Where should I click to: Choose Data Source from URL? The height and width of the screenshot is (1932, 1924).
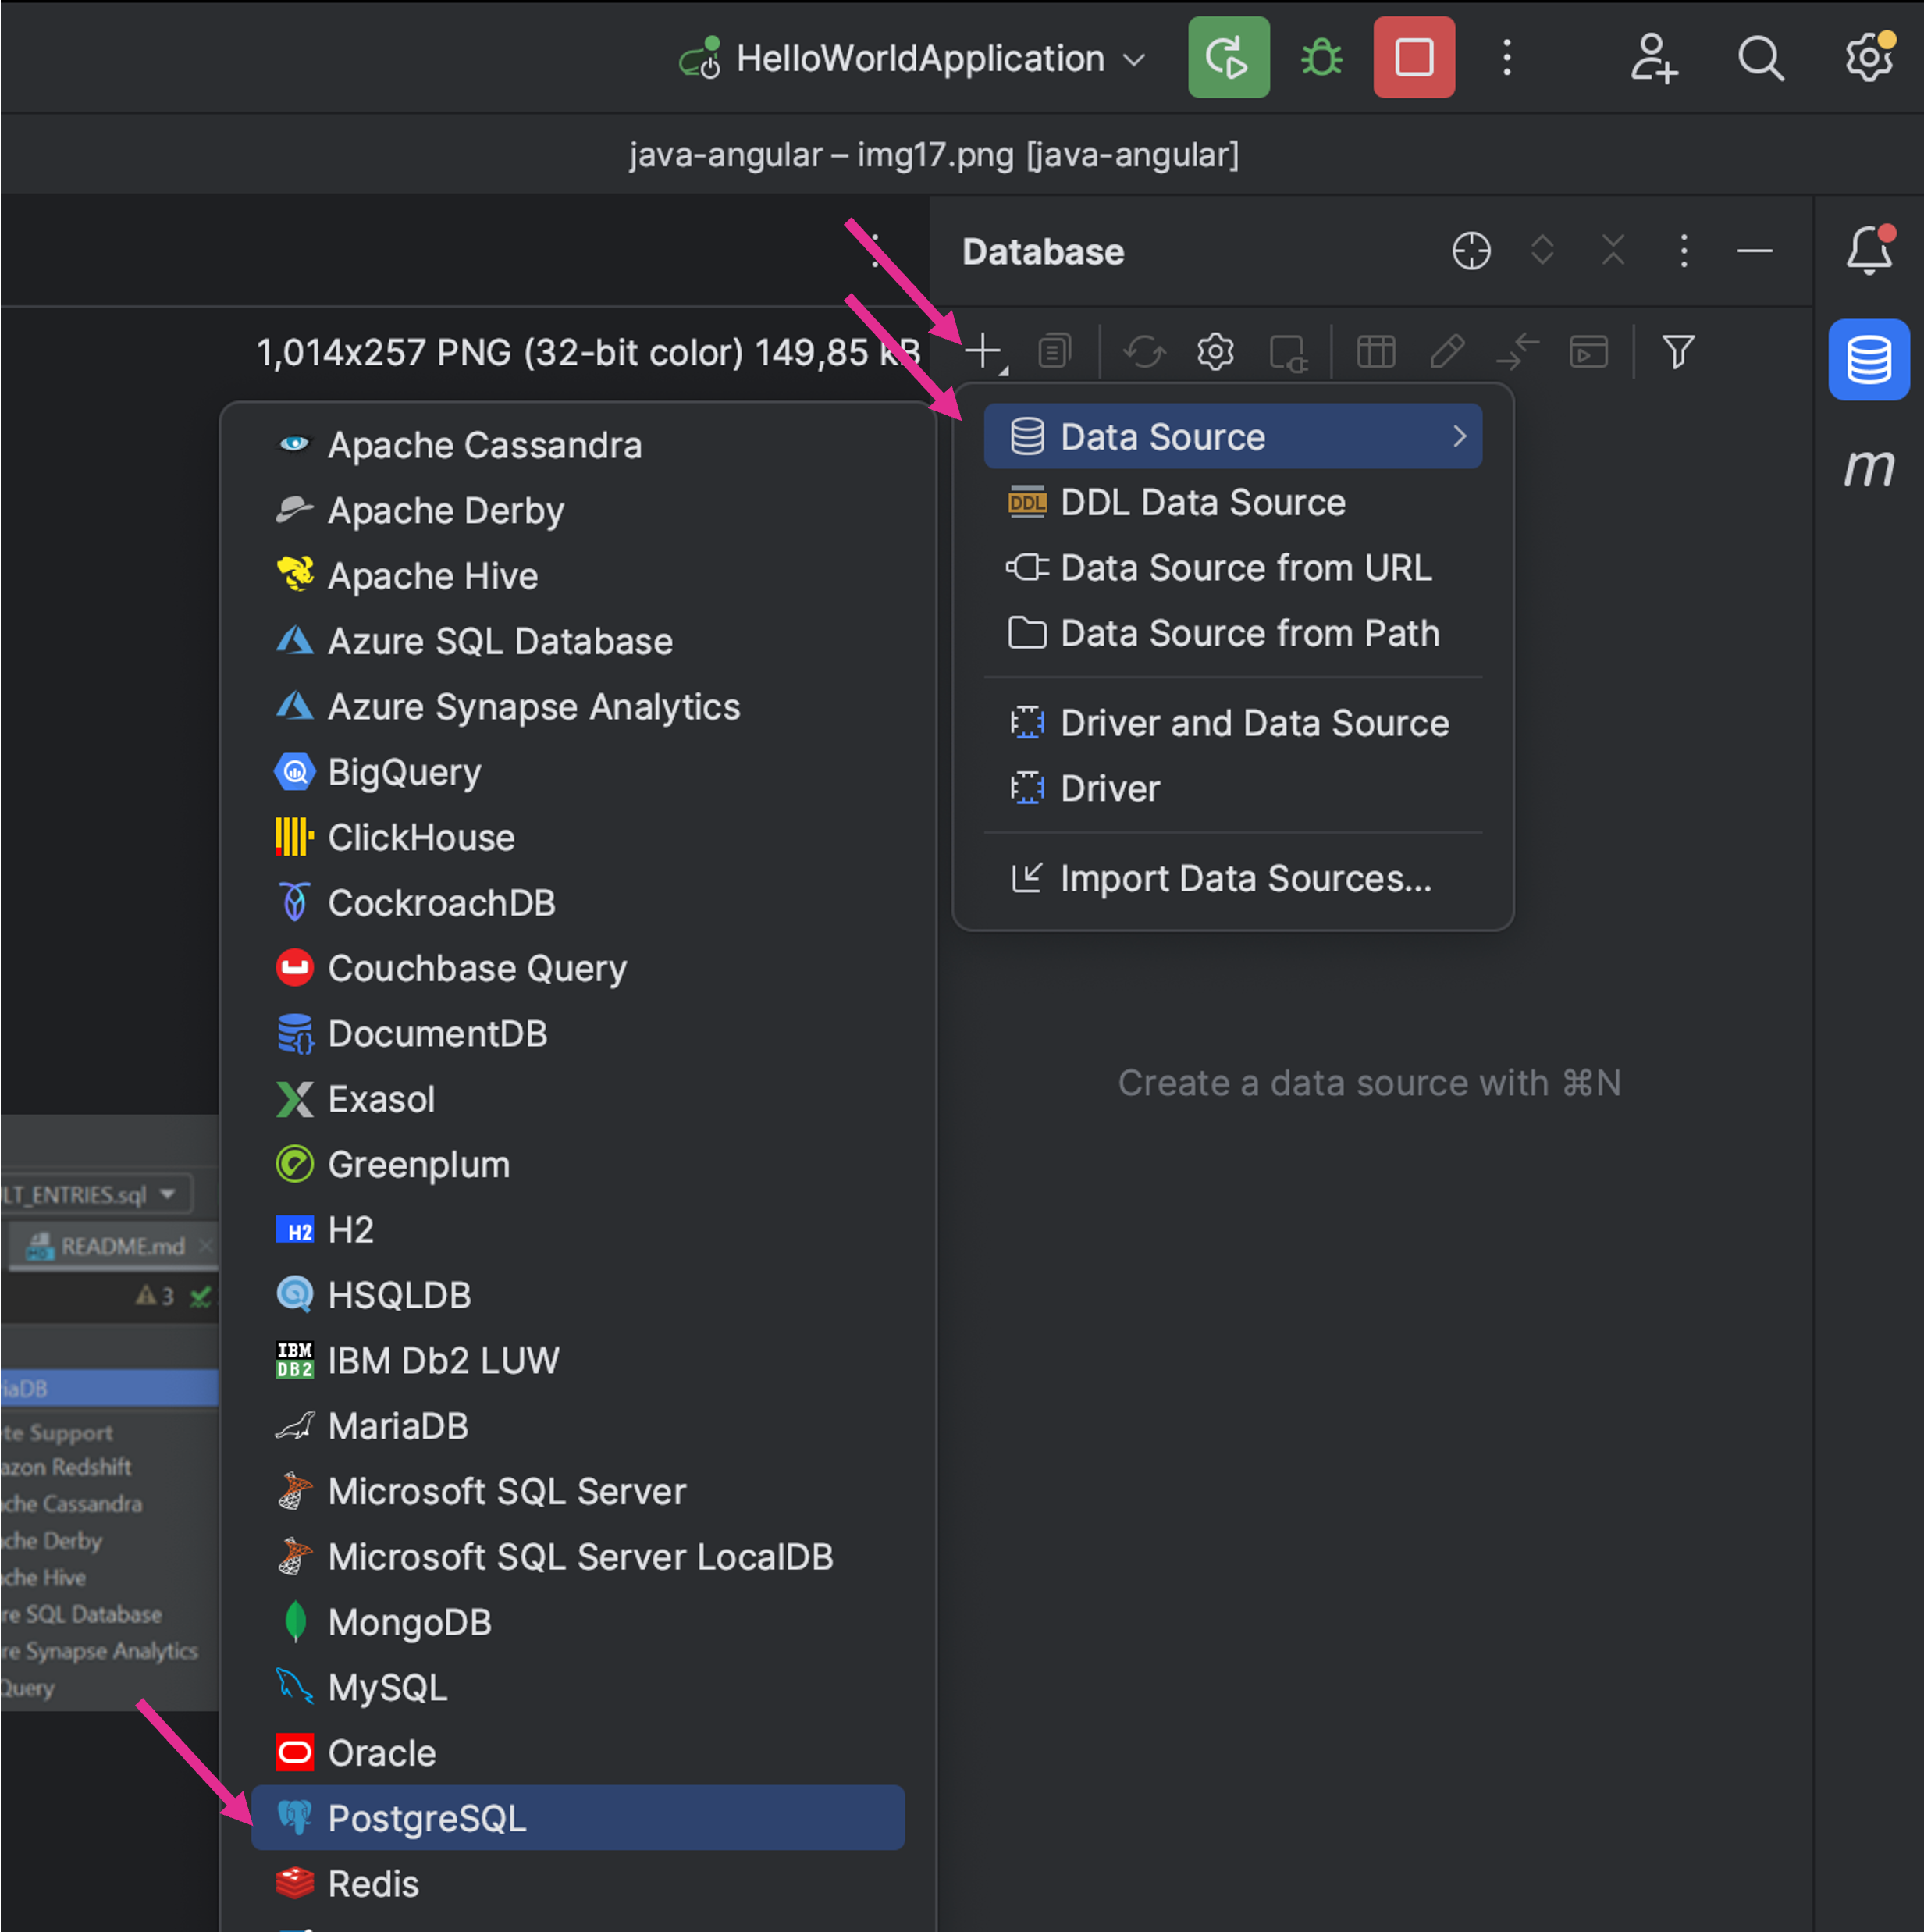point(1232,568)
